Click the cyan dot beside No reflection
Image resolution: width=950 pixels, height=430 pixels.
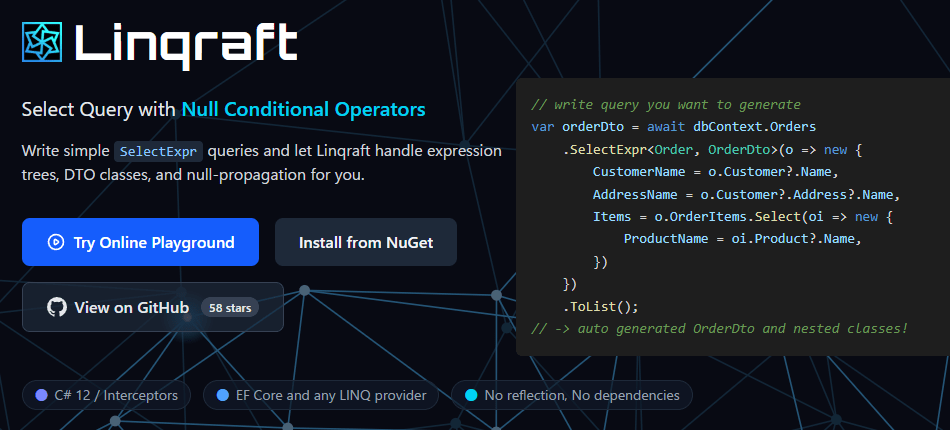click(471, 395)
